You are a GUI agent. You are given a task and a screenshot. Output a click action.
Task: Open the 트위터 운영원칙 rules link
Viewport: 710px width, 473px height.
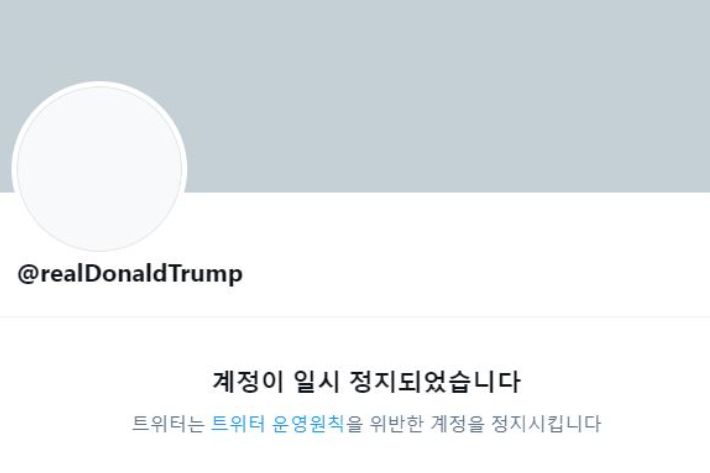[278, 423]
